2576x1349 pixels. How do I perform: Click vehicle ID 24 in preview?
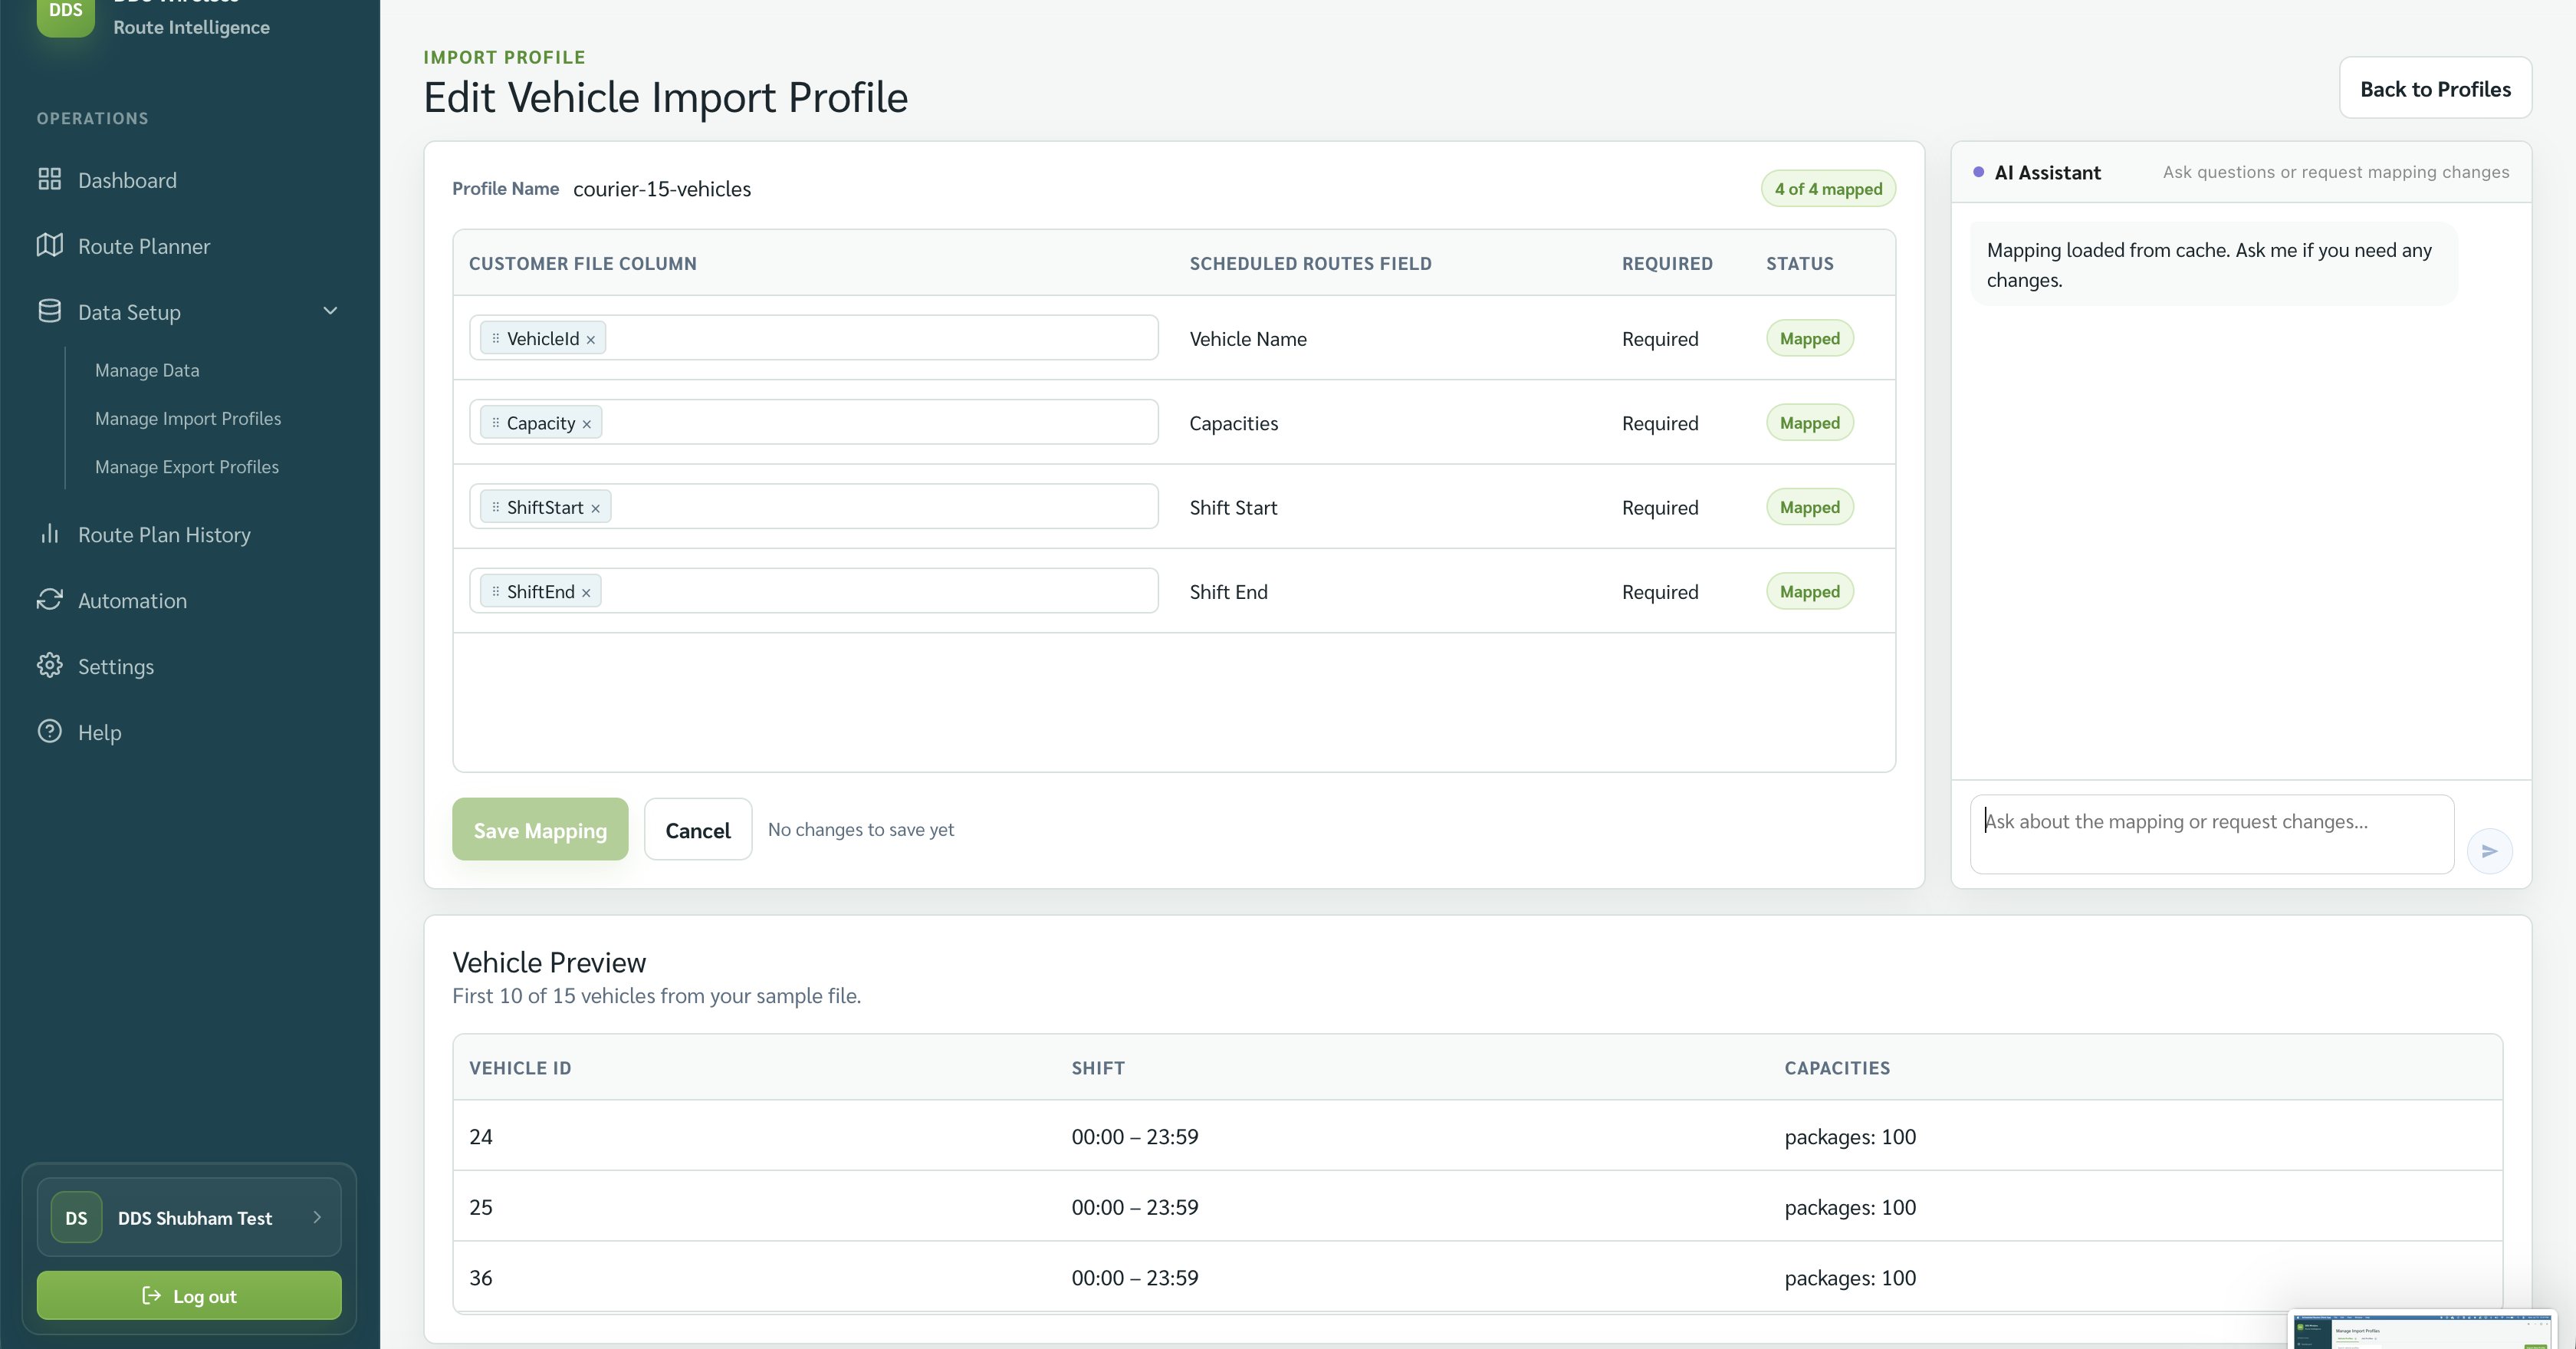point(481,1136)
